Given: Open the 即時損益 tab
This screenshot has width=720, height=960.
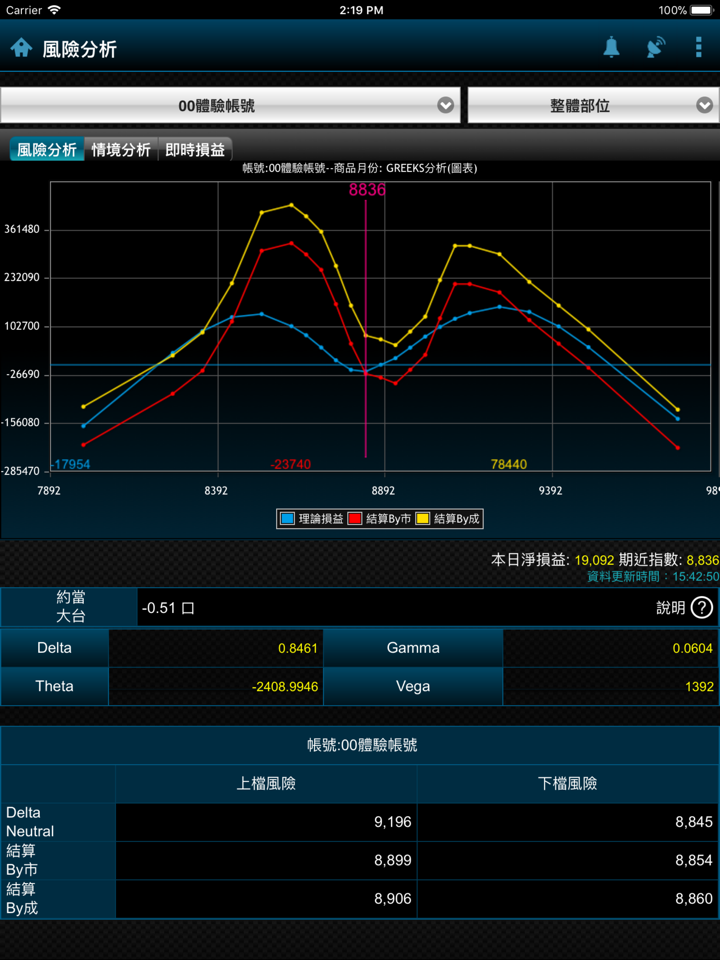Looking at the screenshot, I should 195,150.
